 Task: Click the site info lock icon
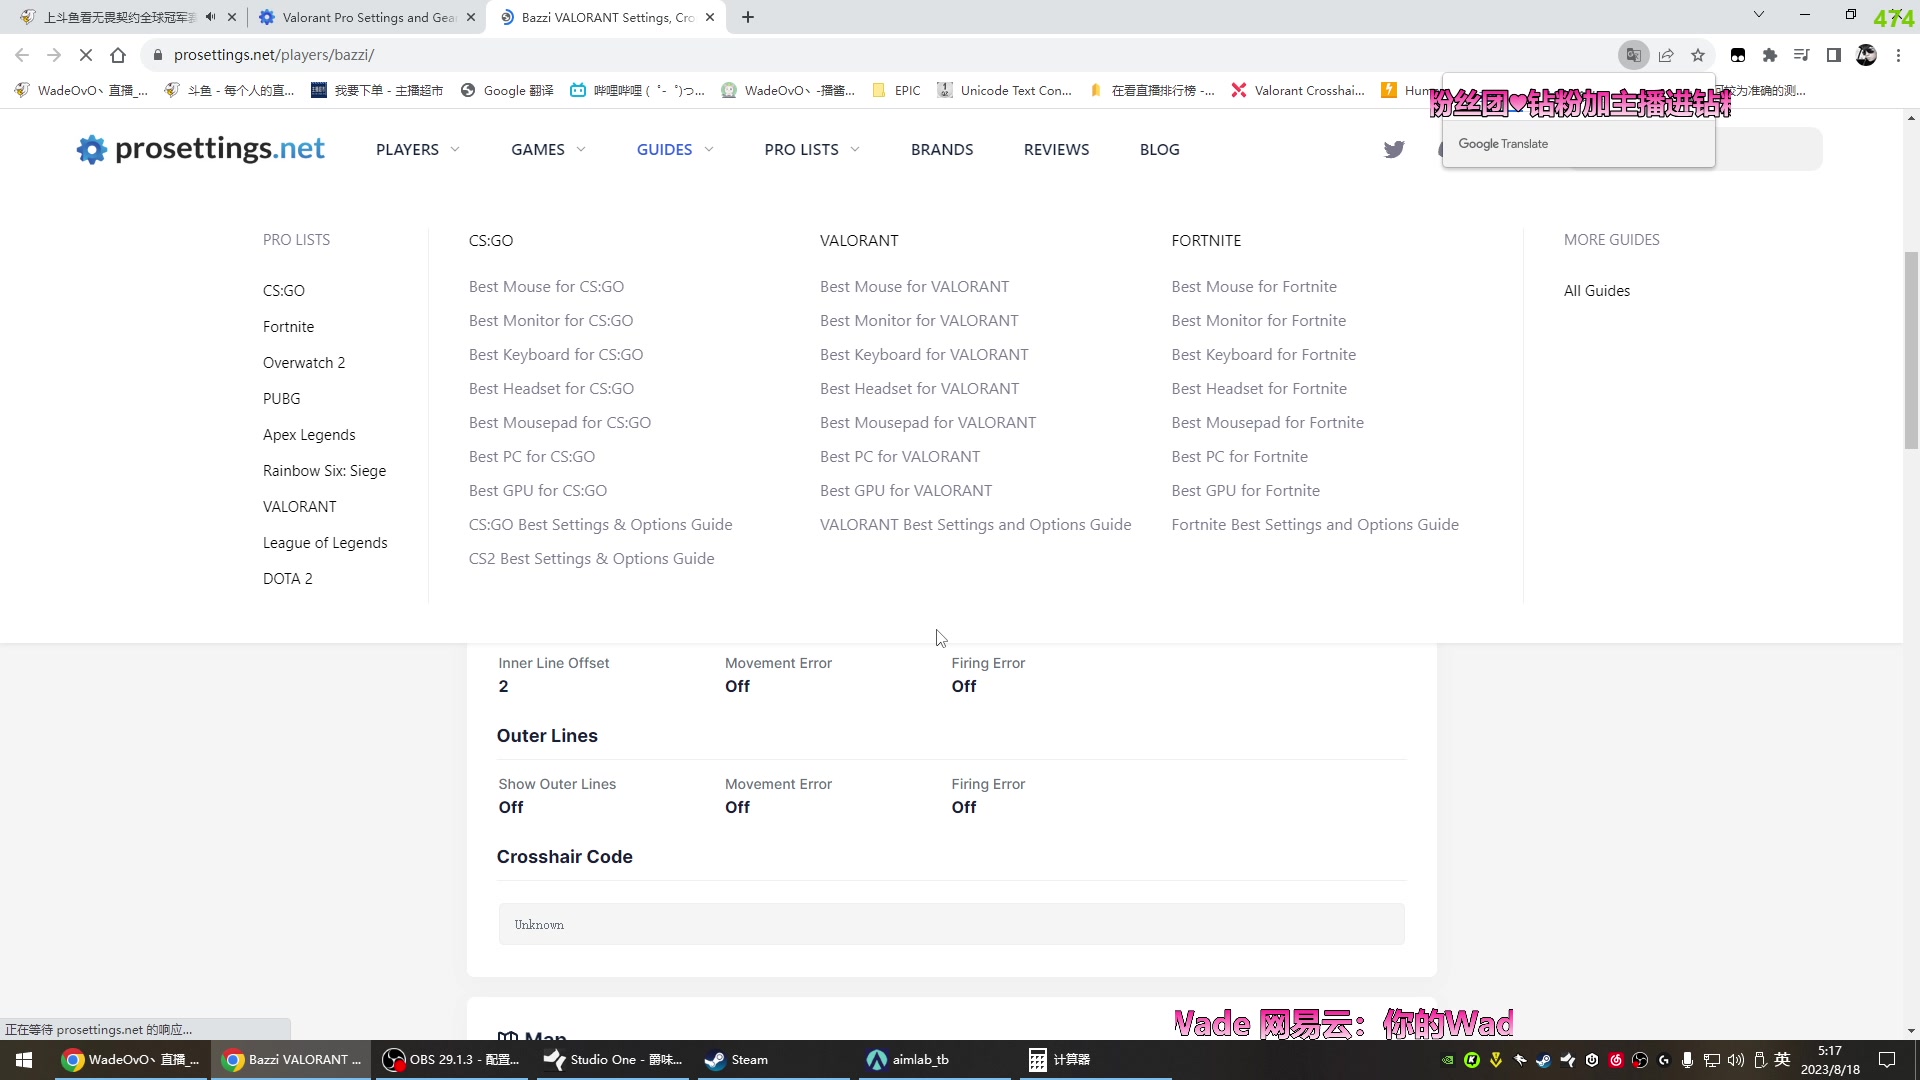157,55
